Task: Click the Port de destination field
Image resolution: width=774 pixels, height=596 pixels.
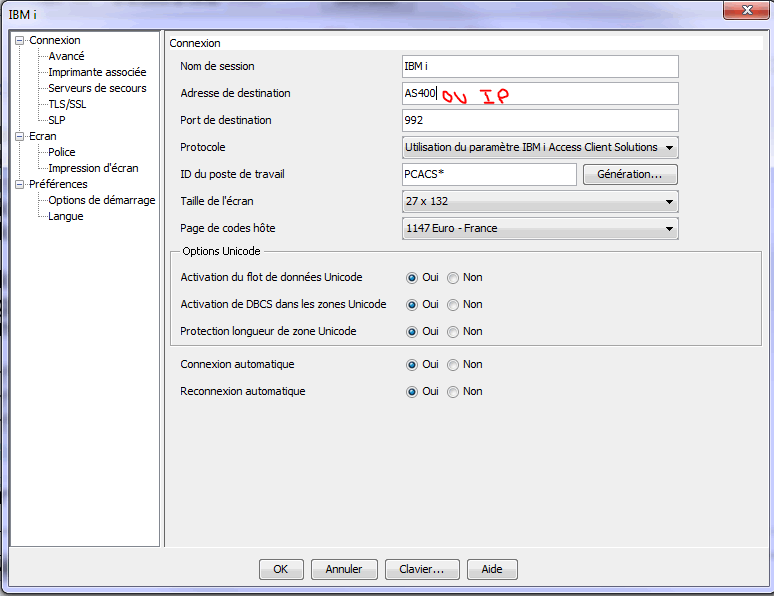Action: 540,120
